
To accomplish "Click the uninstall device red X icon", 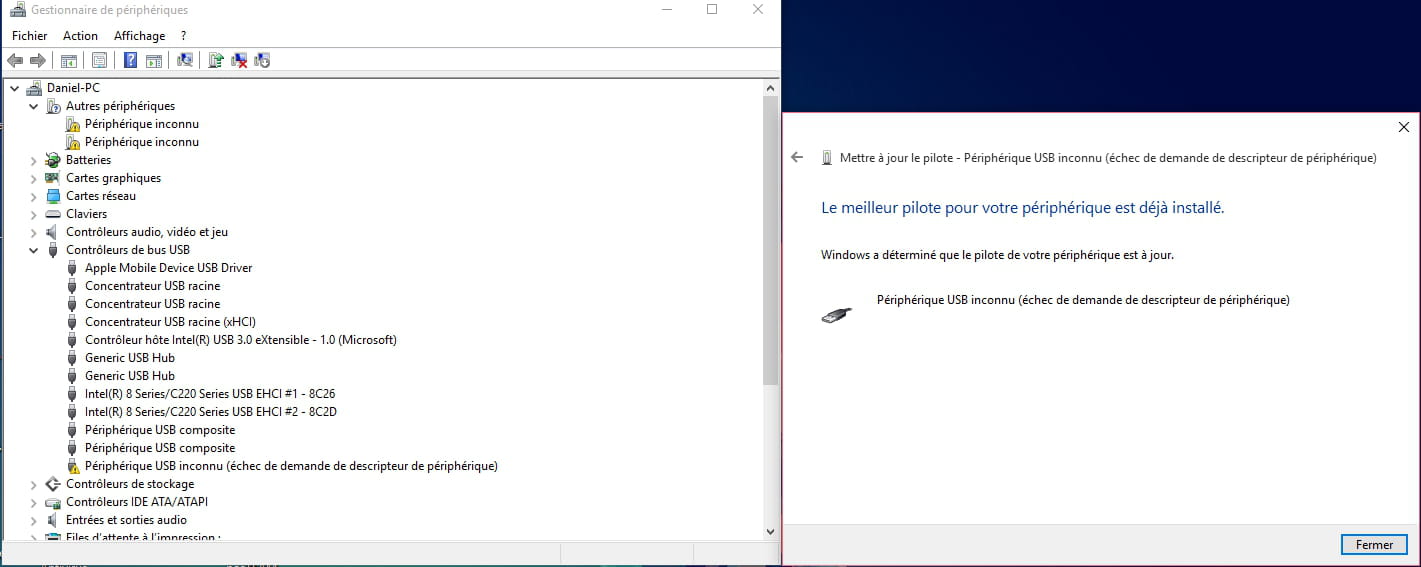I will tap(239, 60).
